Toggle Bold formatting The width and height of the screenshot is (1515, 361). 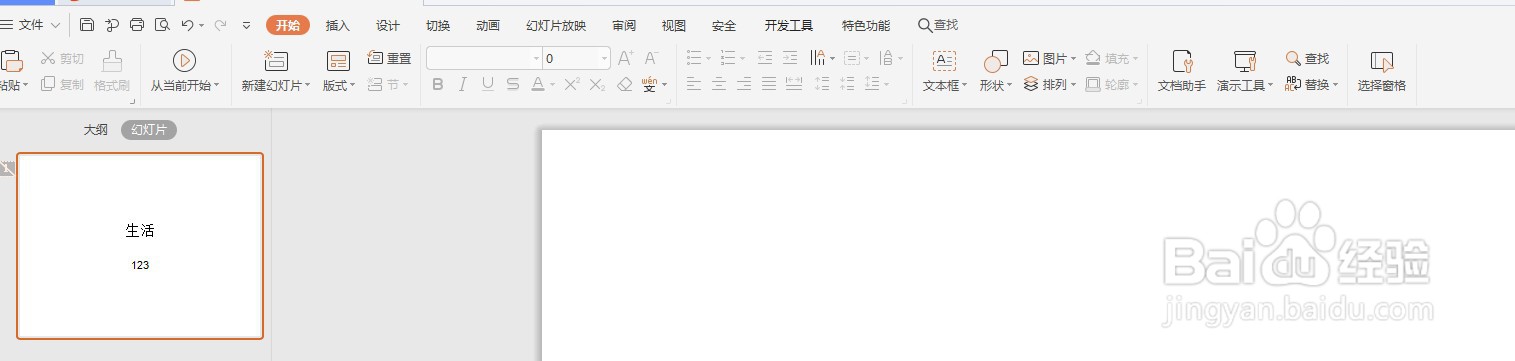pos(438,85)
